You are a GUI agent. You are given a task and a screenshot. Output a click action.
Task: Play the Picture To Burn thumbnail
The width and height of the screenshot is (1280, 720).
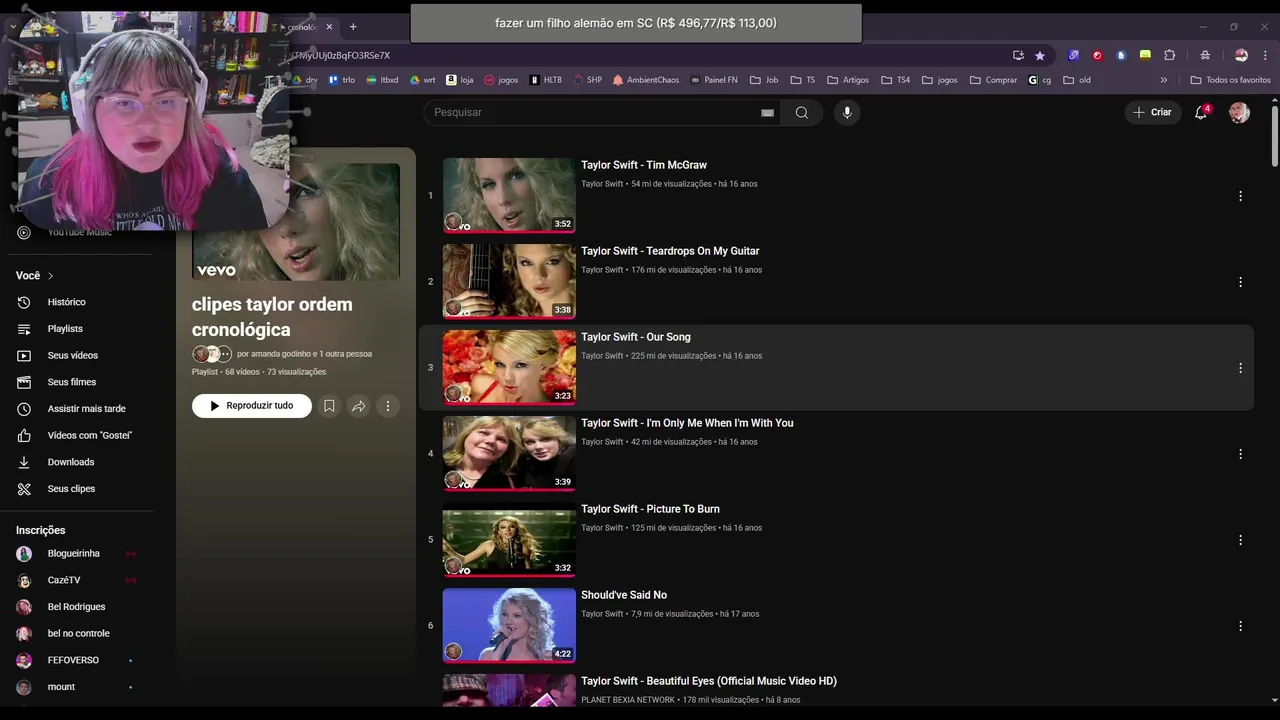(509, 539)
